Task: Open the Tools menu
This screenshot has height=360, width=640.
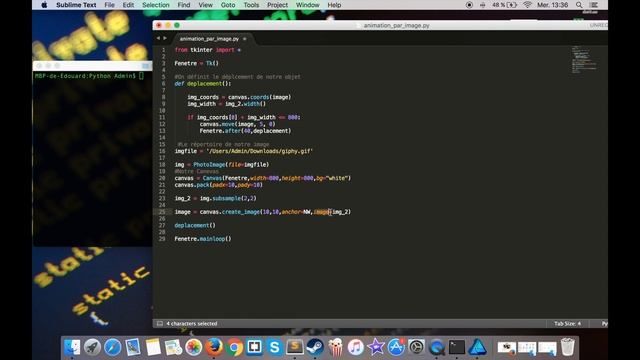Action: click(x=251, y=5)
